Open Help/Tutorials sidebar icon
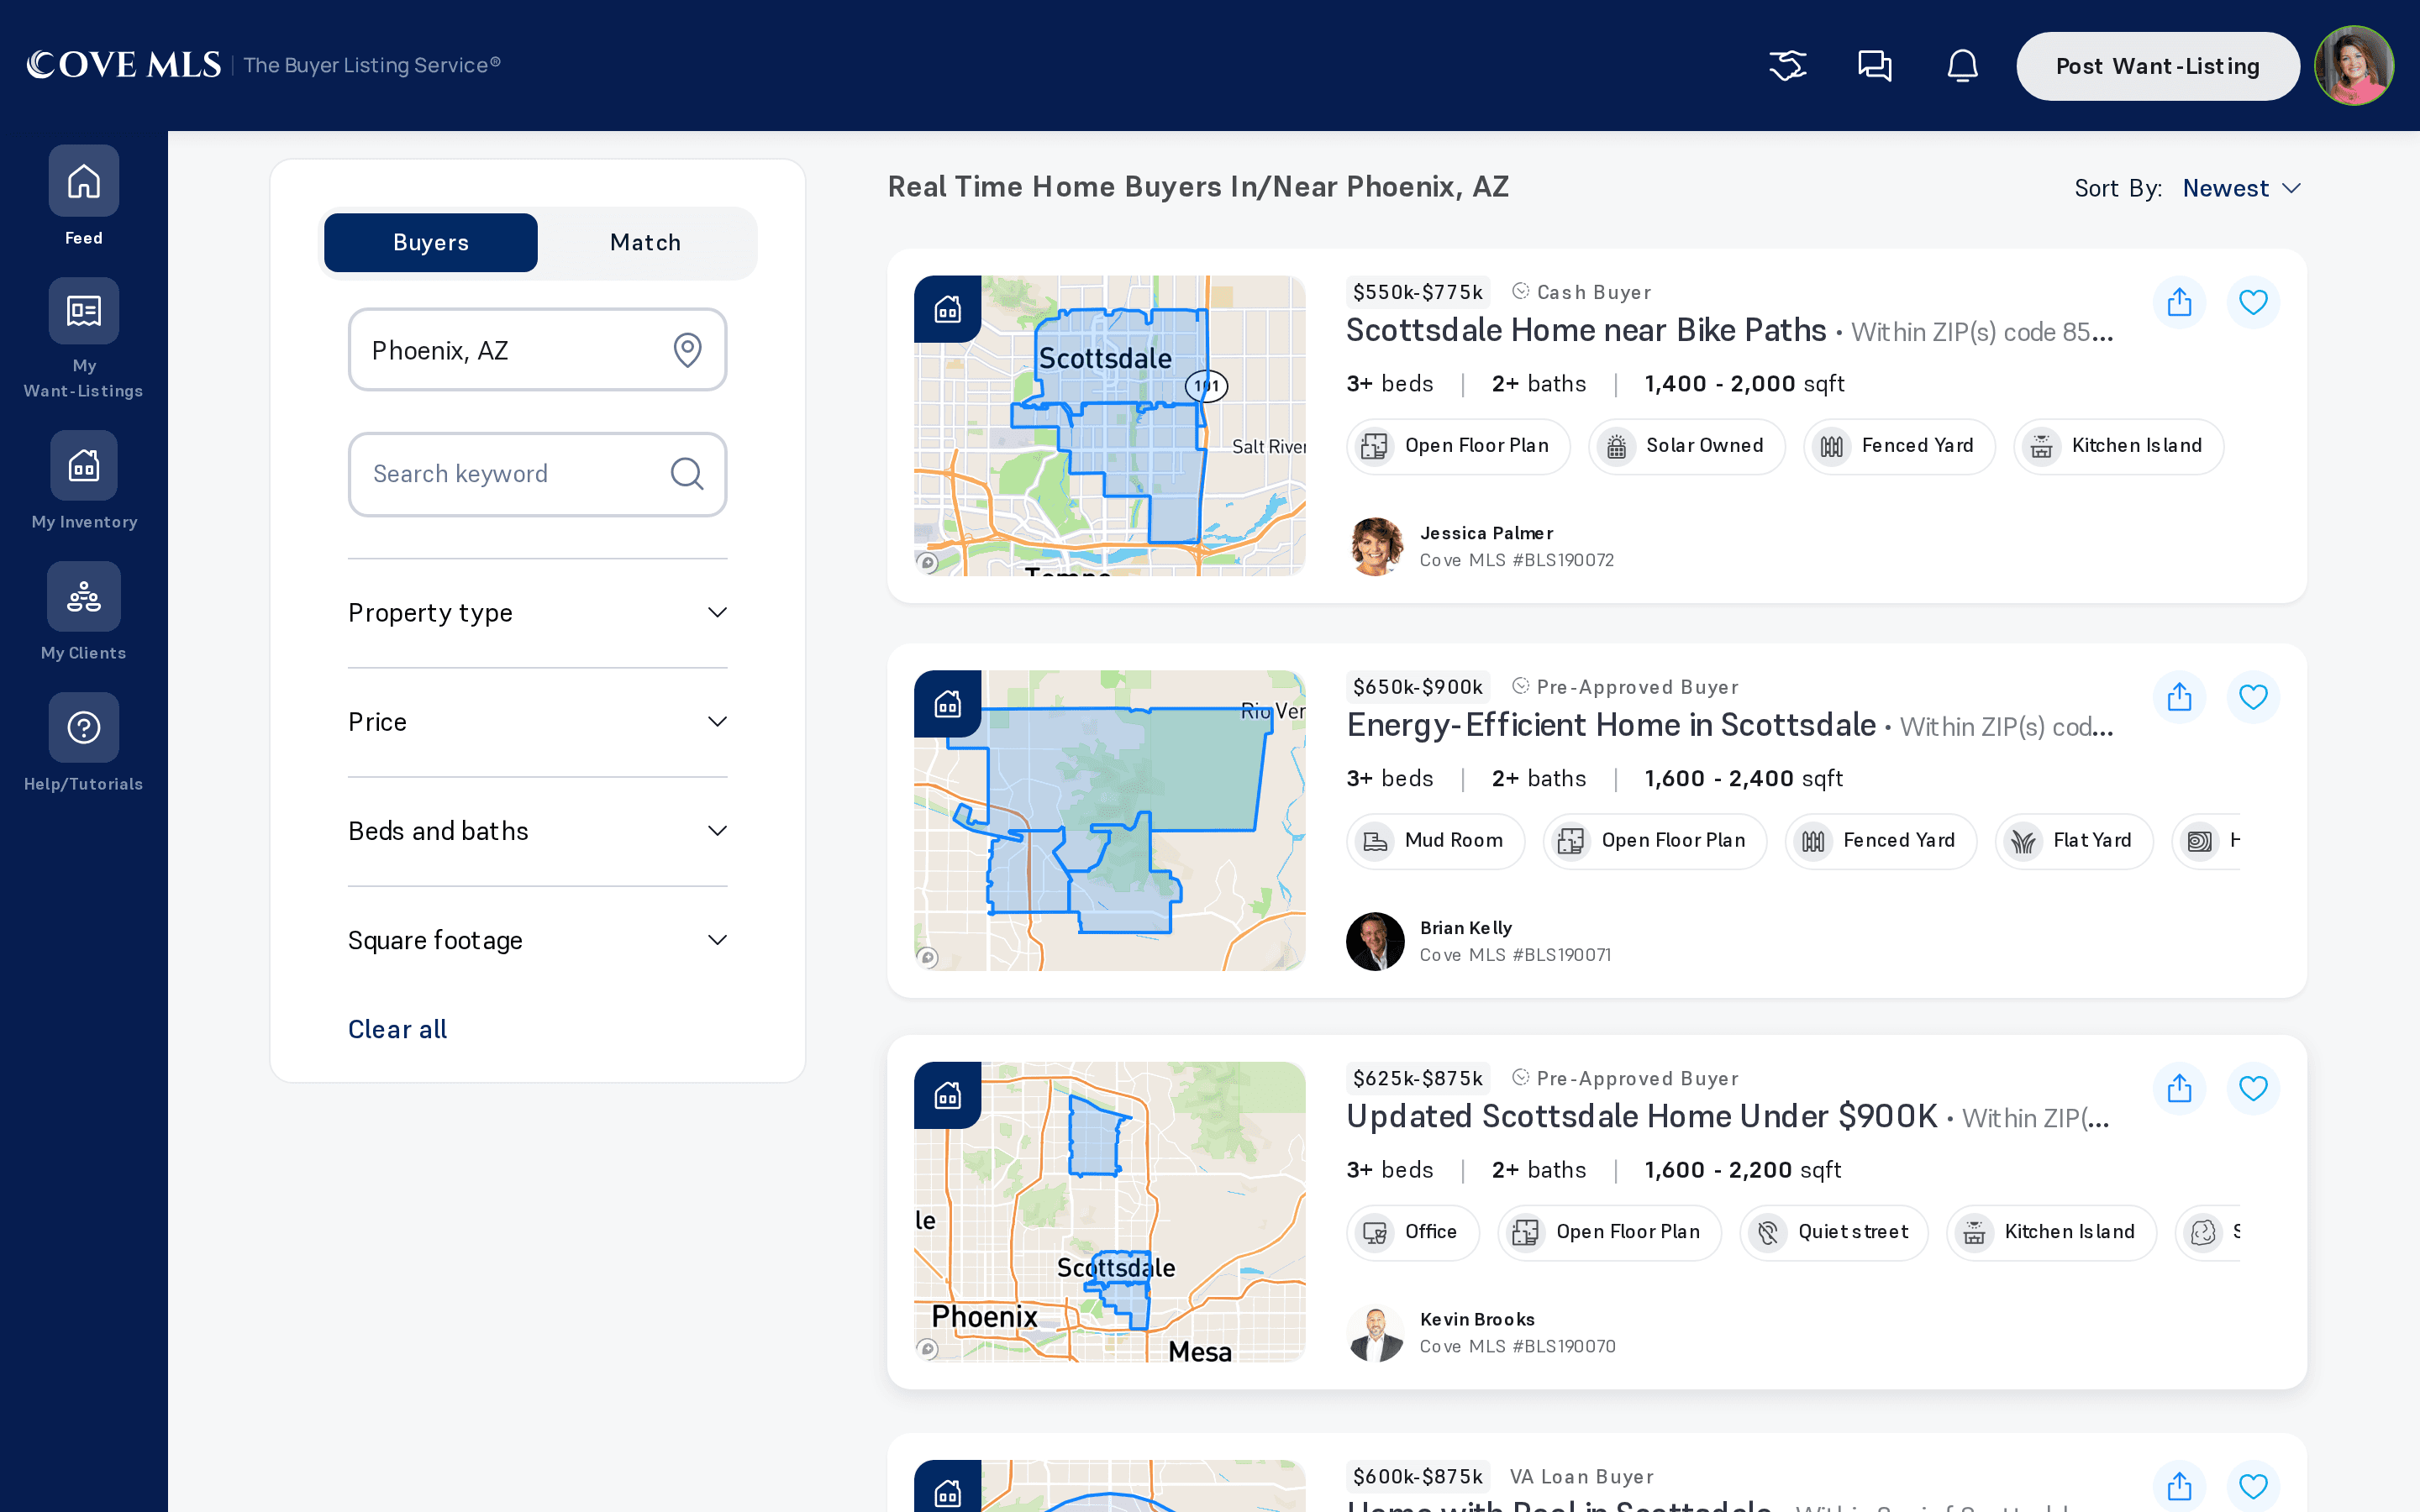The image size is (2420, 1512). pyautogui.click(x=84, y=727)
